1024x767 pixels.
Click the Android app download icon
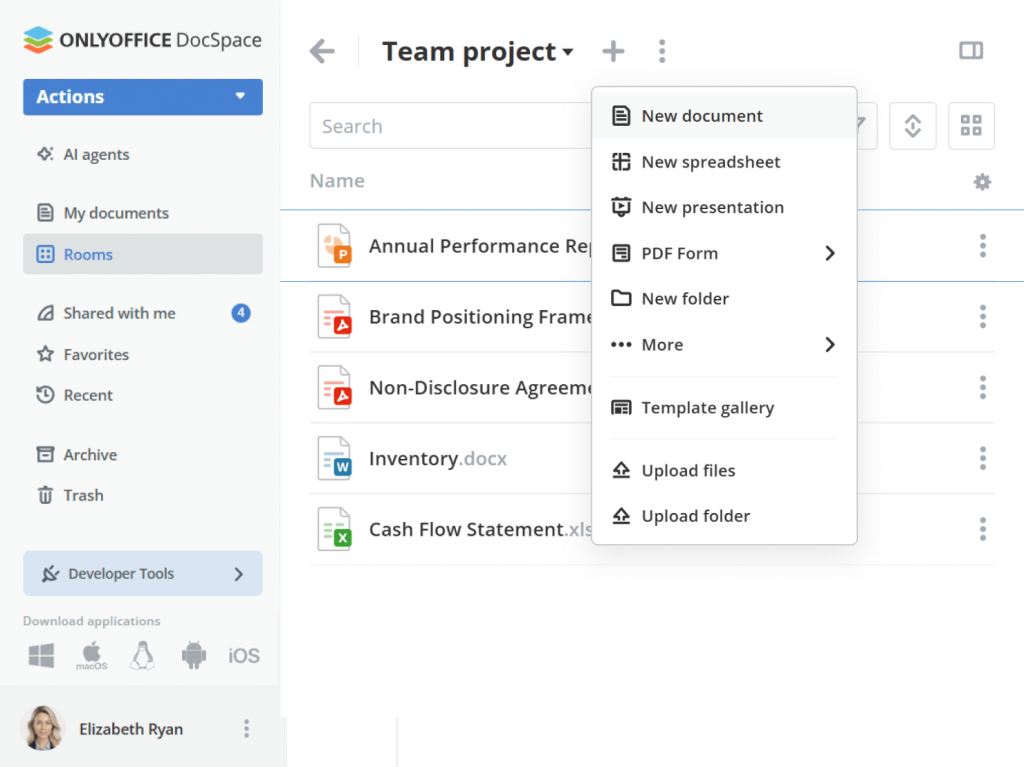[x=193, y=656]
